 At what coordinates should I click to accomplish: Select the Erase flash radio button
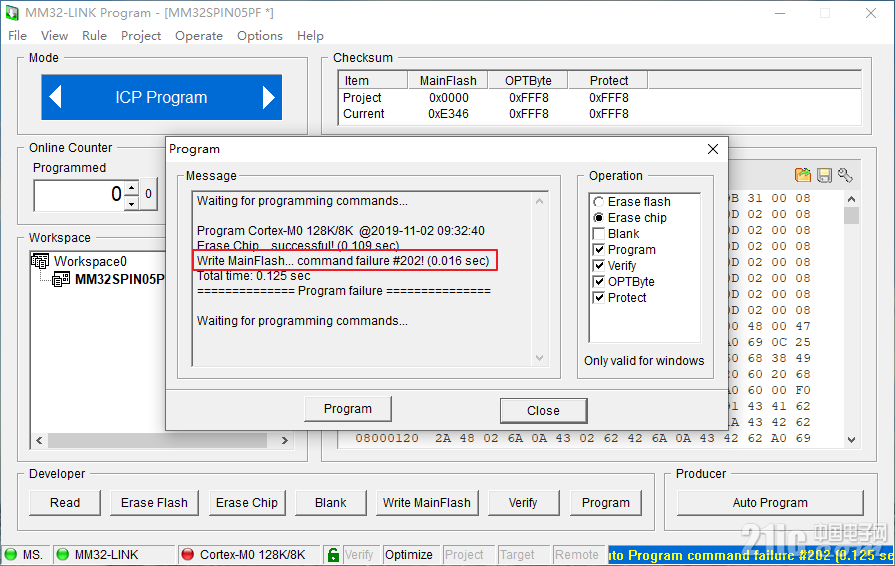point(598,202)
